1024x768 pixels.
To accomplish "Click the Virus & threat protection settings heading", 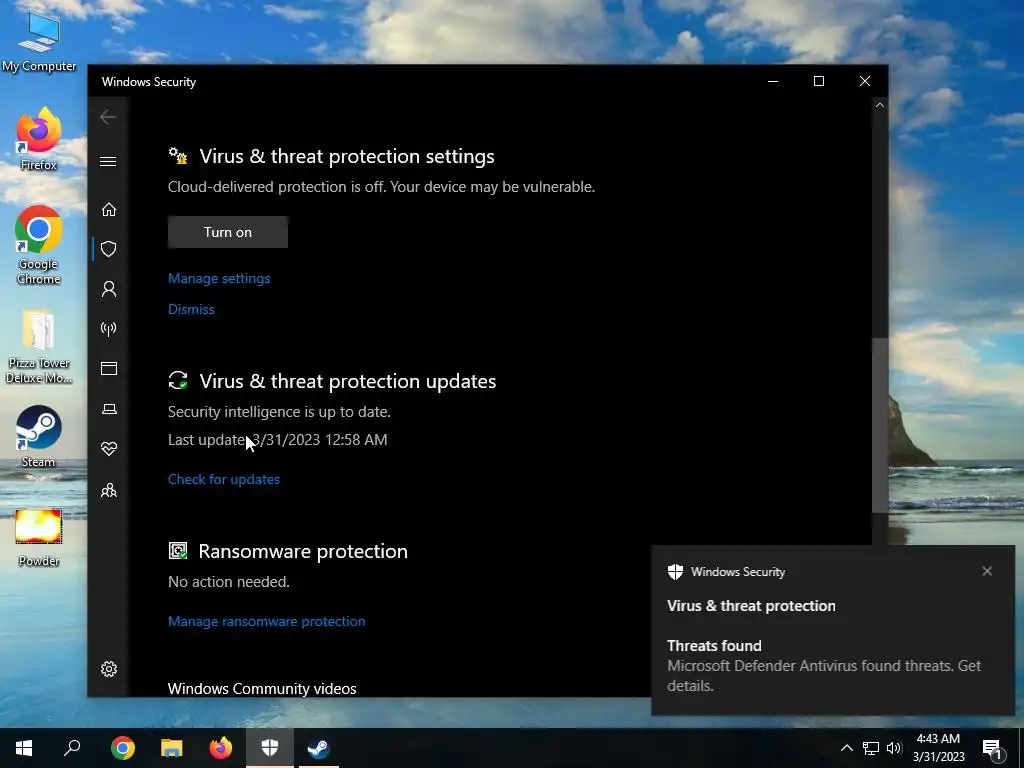I will click(347, 156).
